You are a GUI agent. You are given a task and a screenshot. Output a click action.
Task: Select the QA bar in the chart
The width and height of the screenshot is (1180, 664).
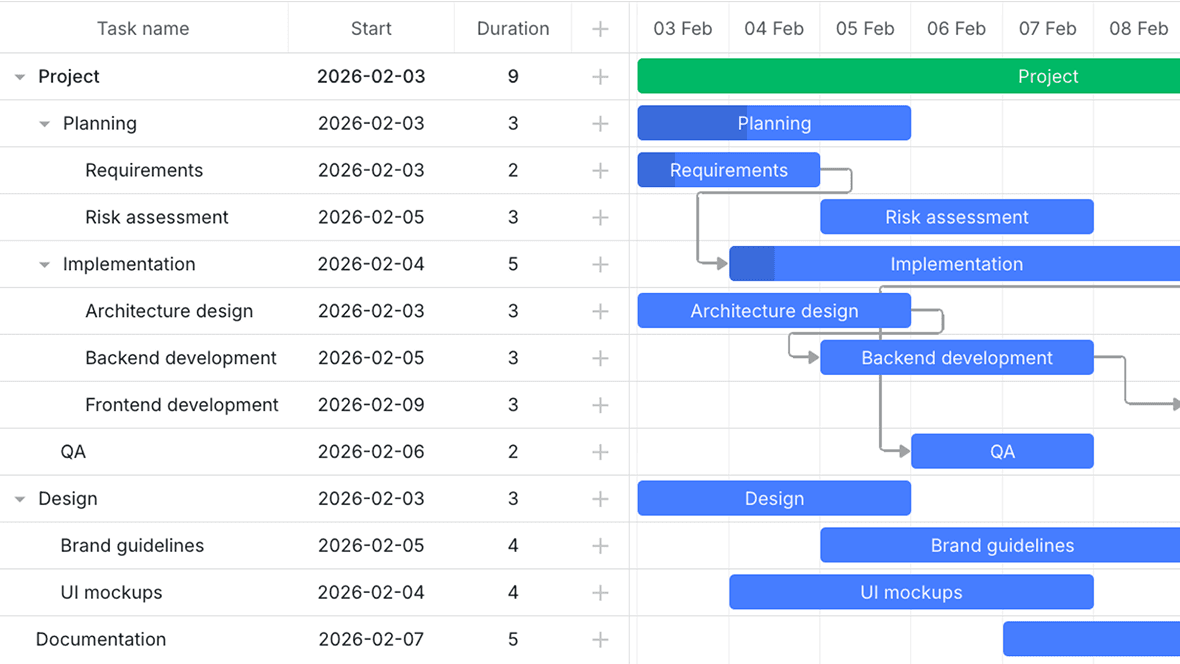(x=1002, y=451)
